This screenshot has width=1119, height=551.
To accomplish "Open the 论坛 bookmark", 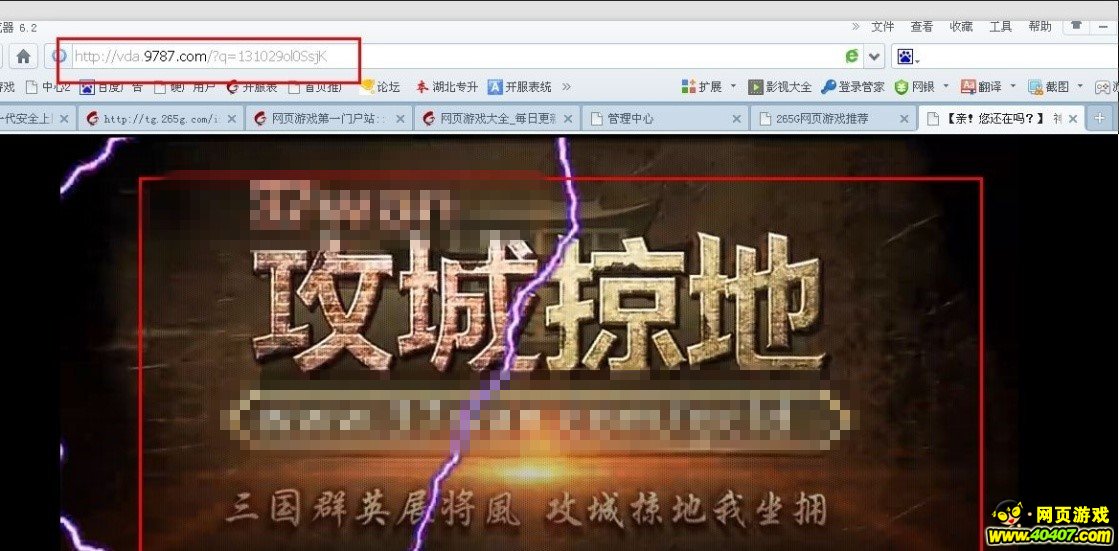I will tap(380, 87).
